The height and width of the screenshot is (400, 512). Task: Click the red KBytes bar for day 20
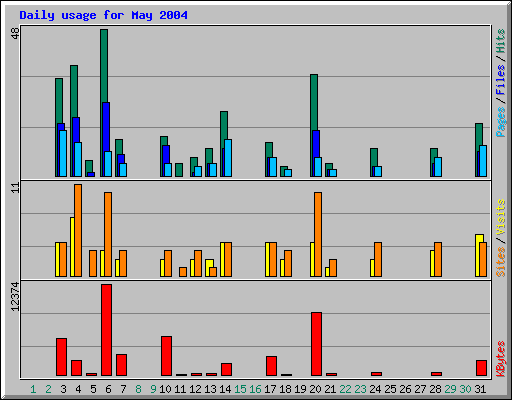[x=316, y=344]
